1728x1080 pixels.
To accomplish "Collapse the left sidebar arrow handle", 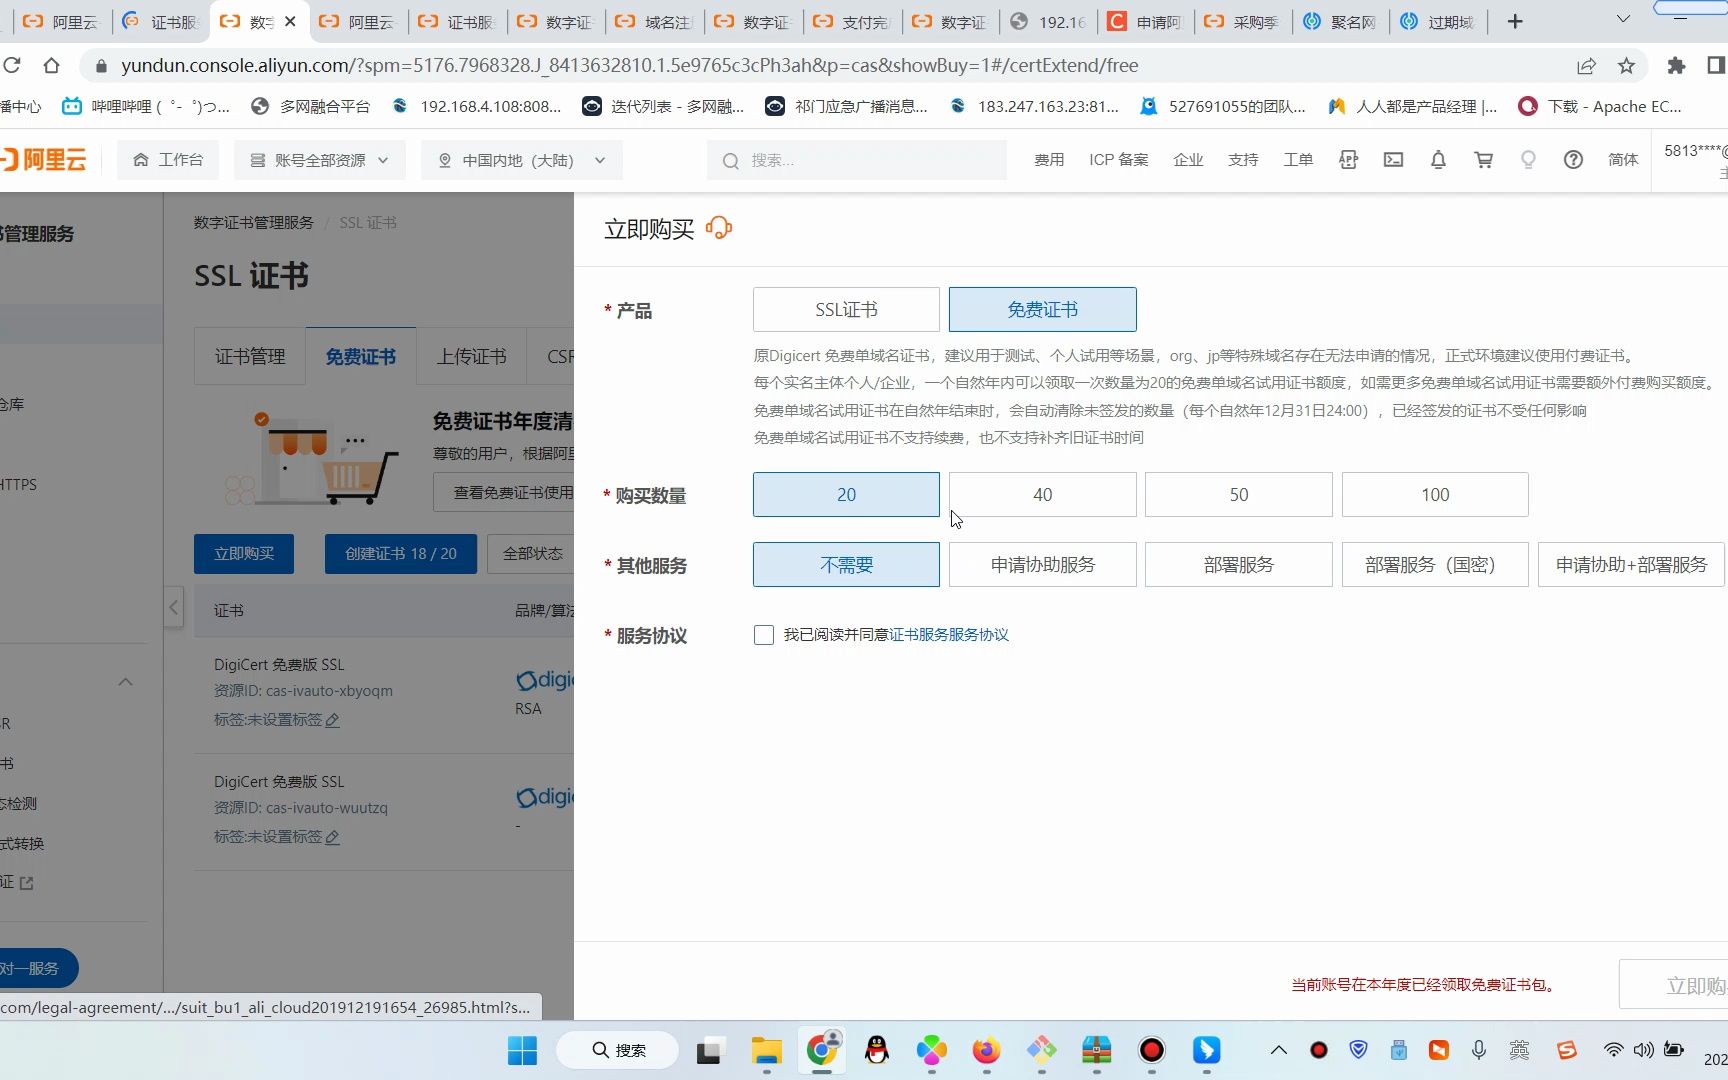I will pyautogui.click(x=174, y=607).
